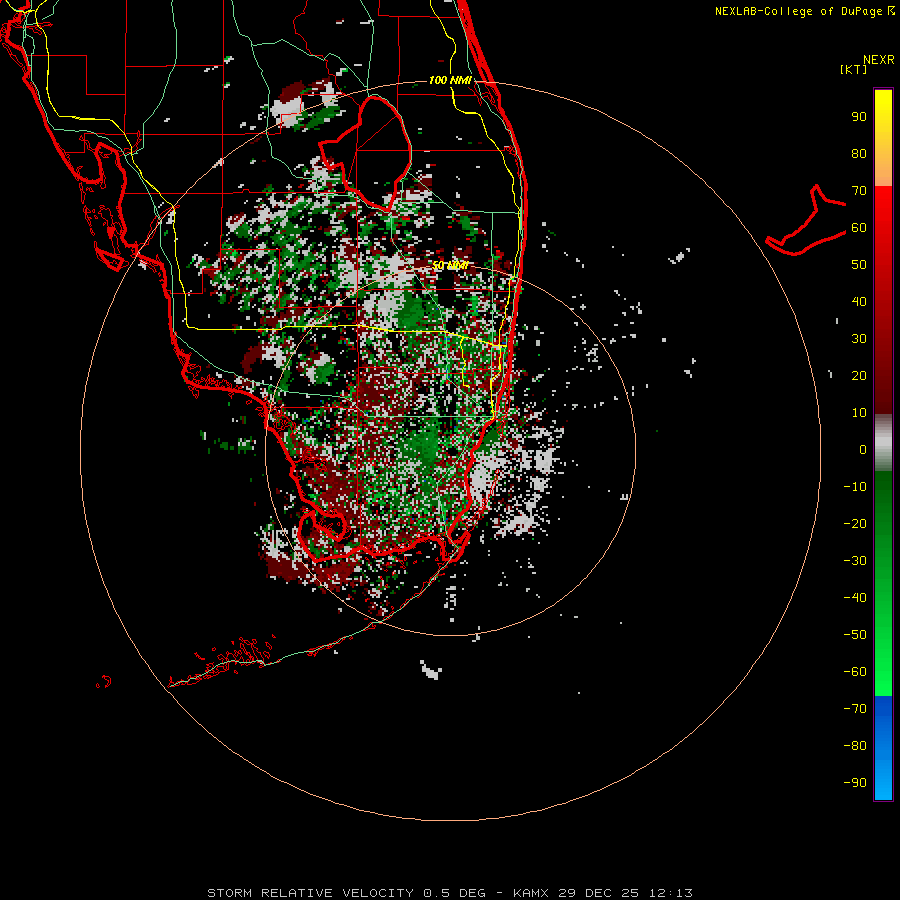
Task: Select the -30 value on the velocity scale
Action: point(855,561)
